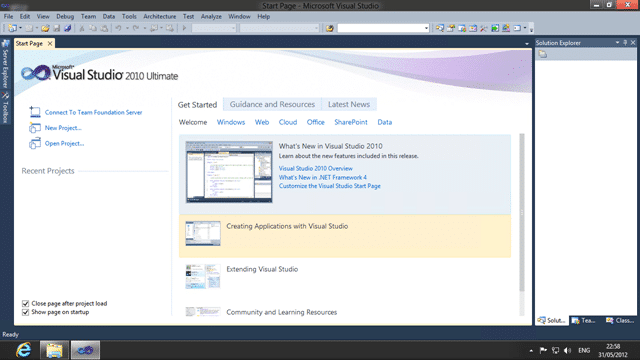Open the Analyze menu
The image size is (640, 360).
211,16
